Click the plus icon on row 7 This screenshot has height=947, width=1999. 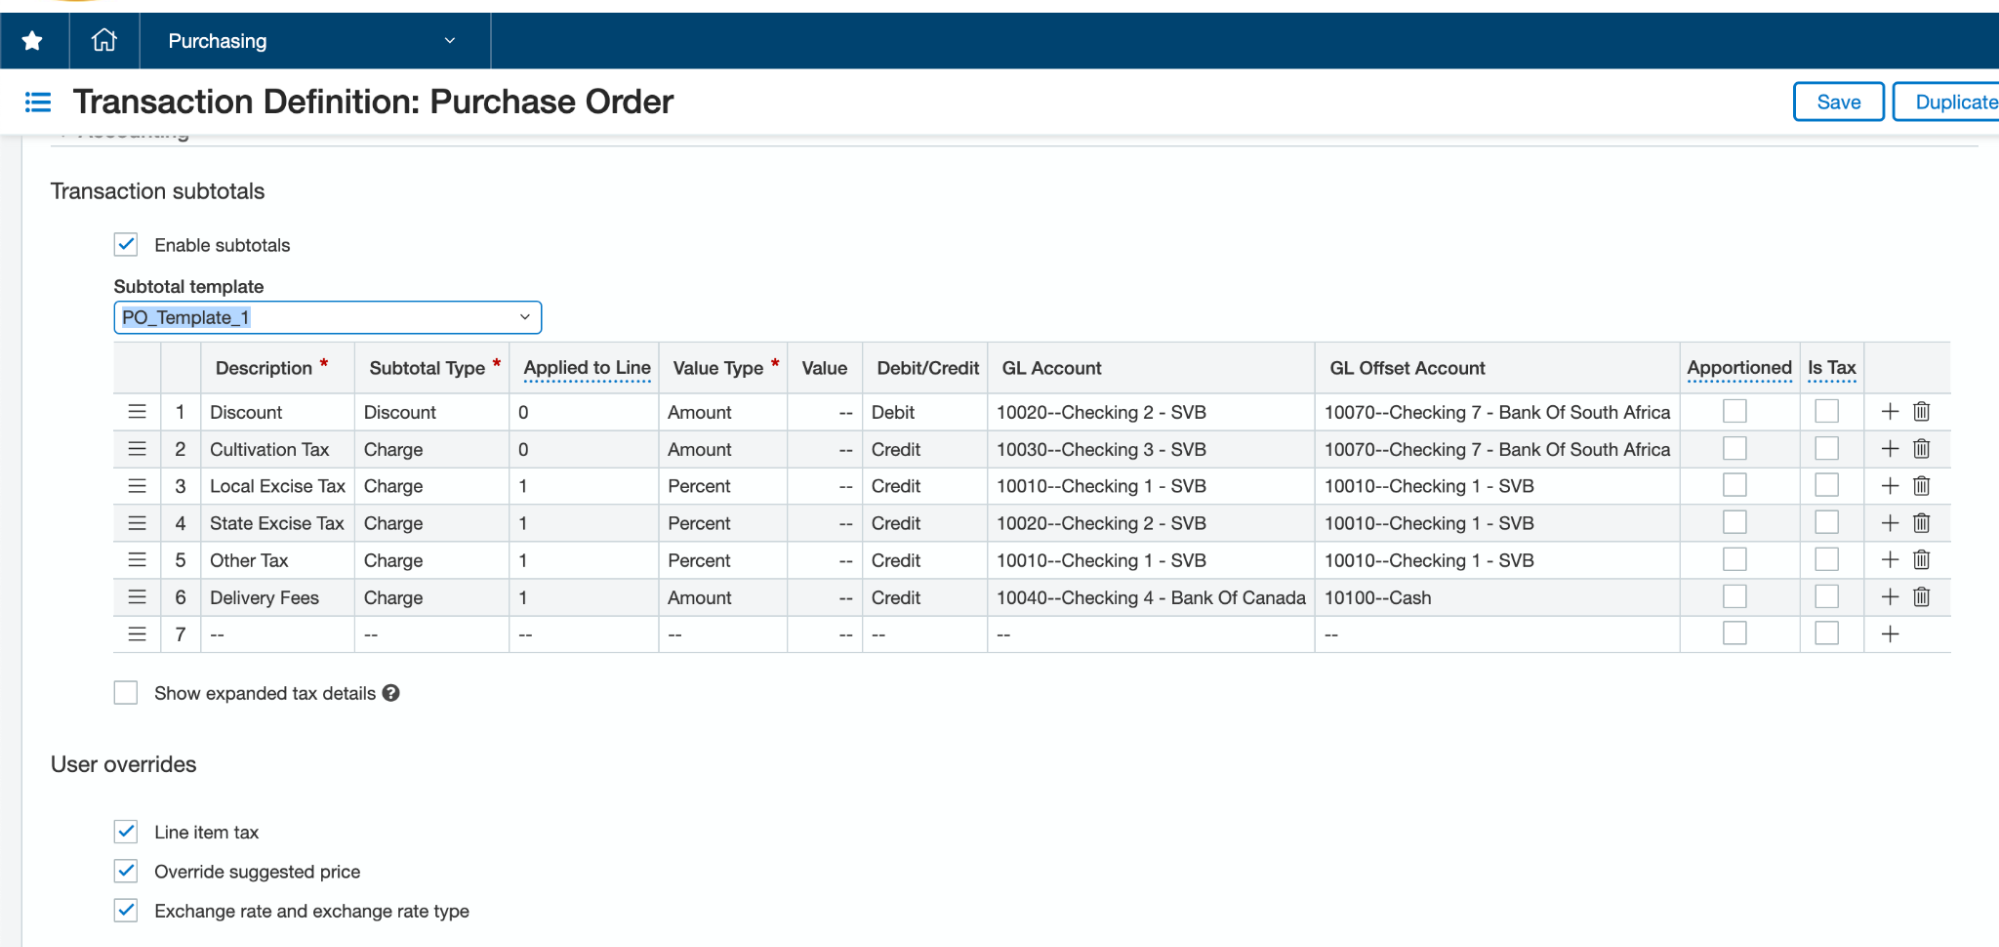click(x=1890, y=633)
